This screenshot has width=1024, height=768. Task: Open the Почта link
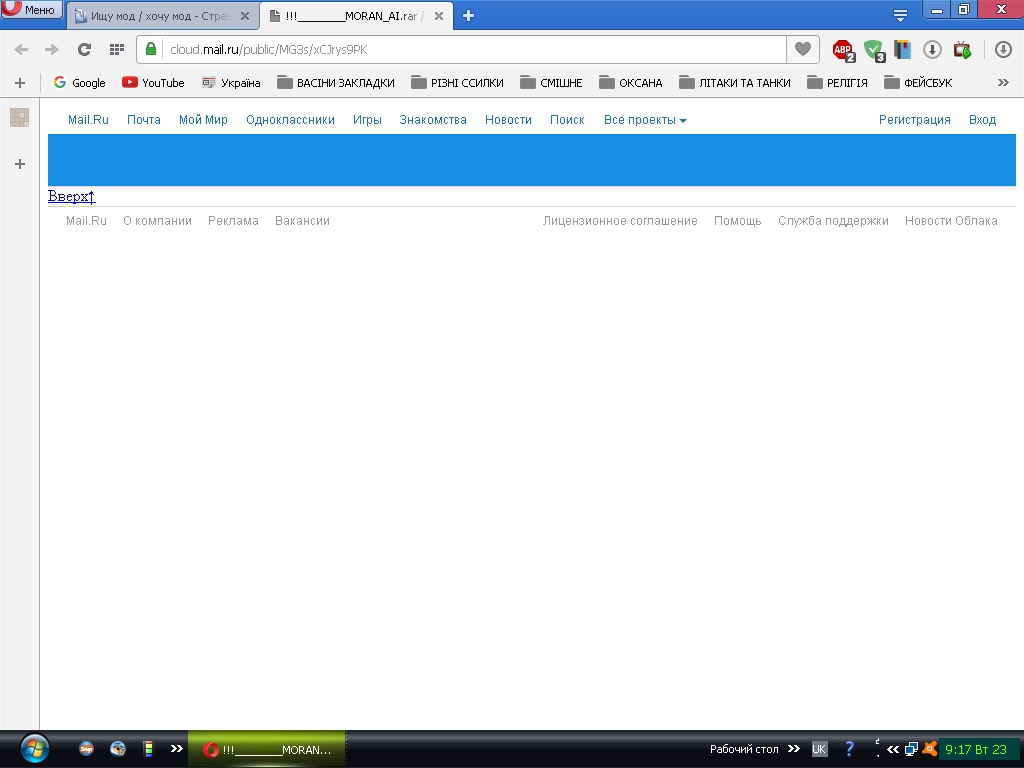(144, 120)
